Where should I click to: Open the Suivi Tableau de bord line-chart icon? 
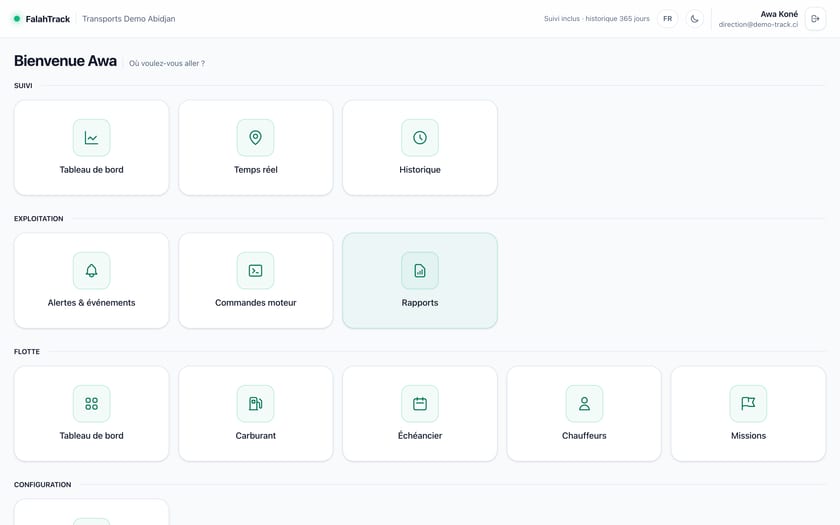tap(92, 138)
